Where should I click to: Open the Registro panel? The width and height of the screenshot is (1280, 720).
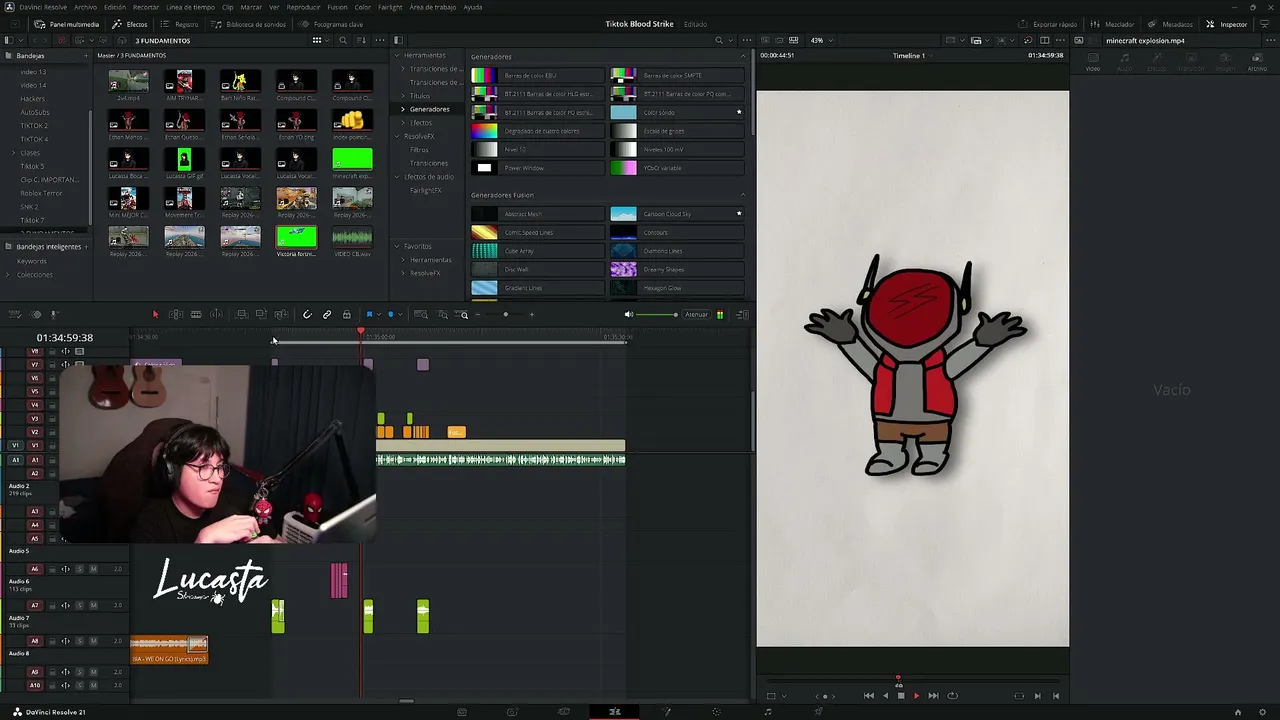[180, 24]
